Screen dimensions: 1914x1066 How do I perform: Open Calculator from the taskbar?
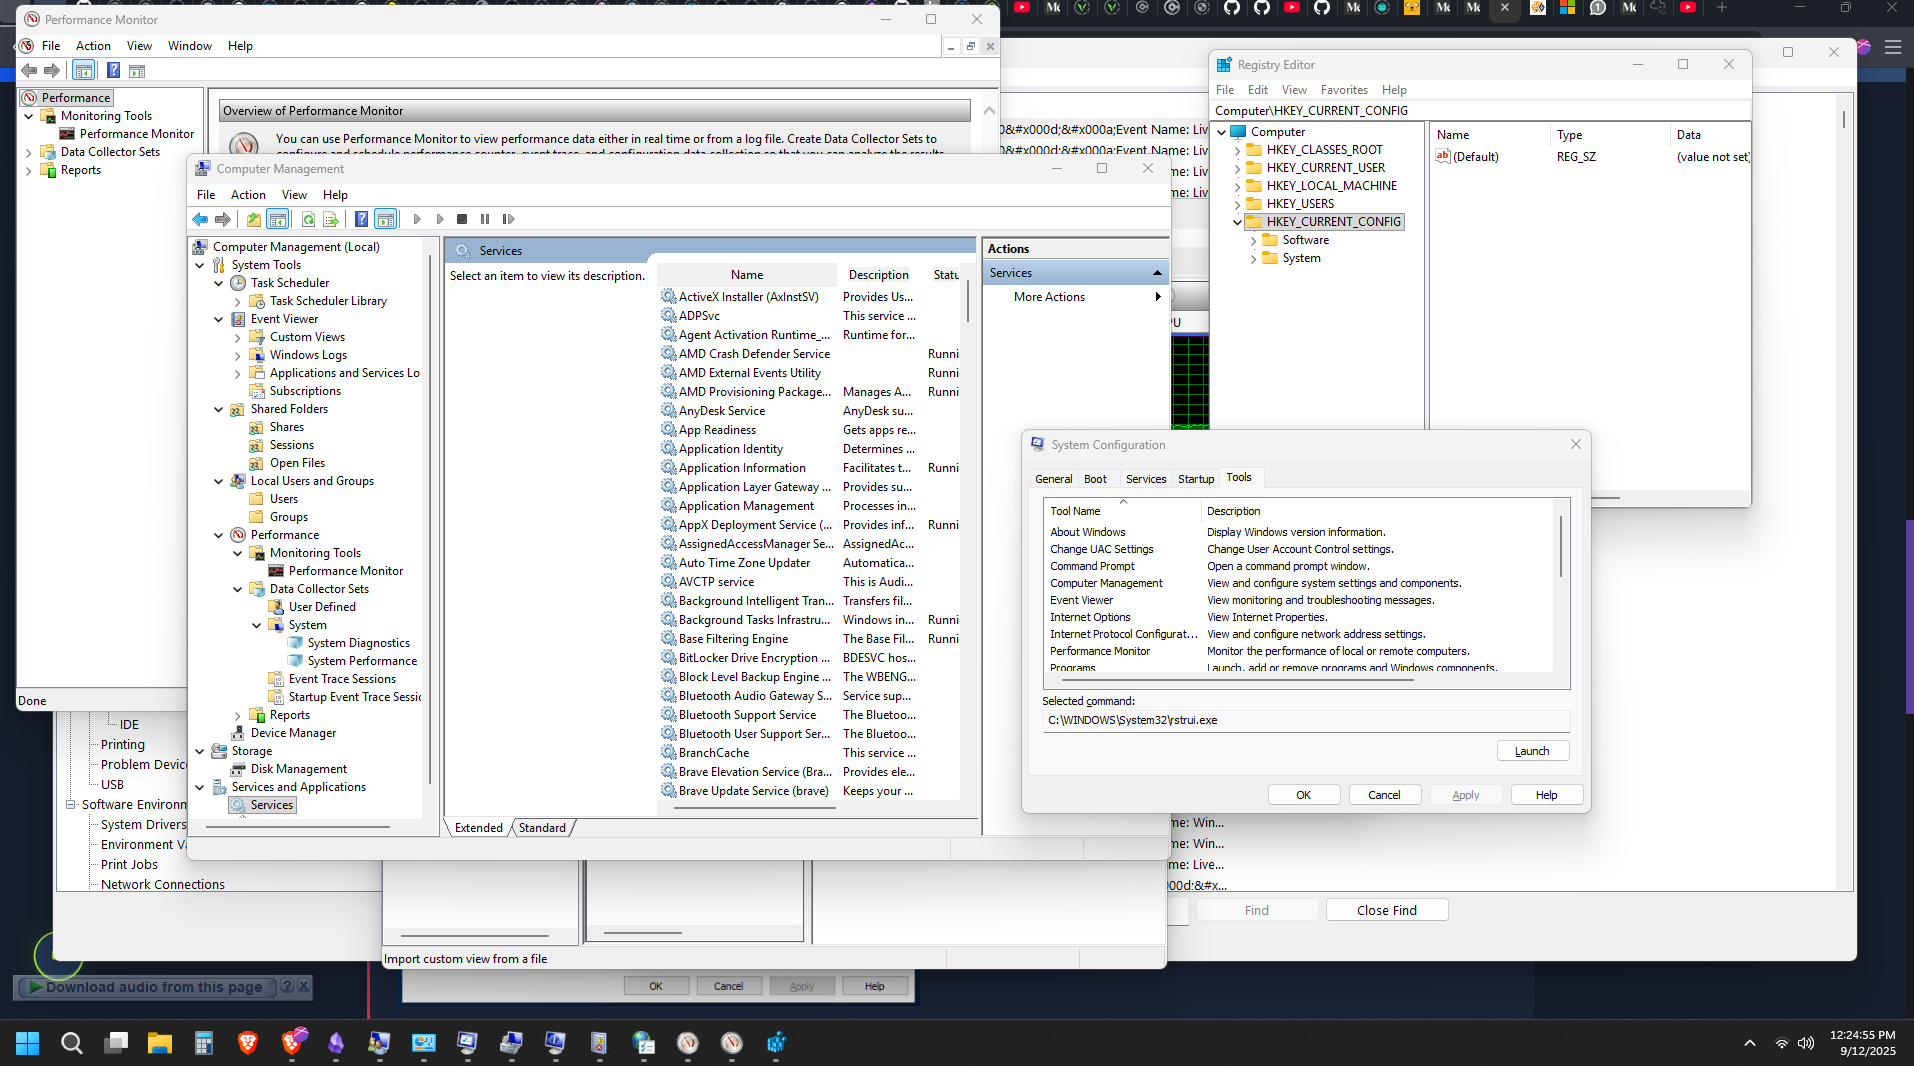click(x=204, y=1043)
